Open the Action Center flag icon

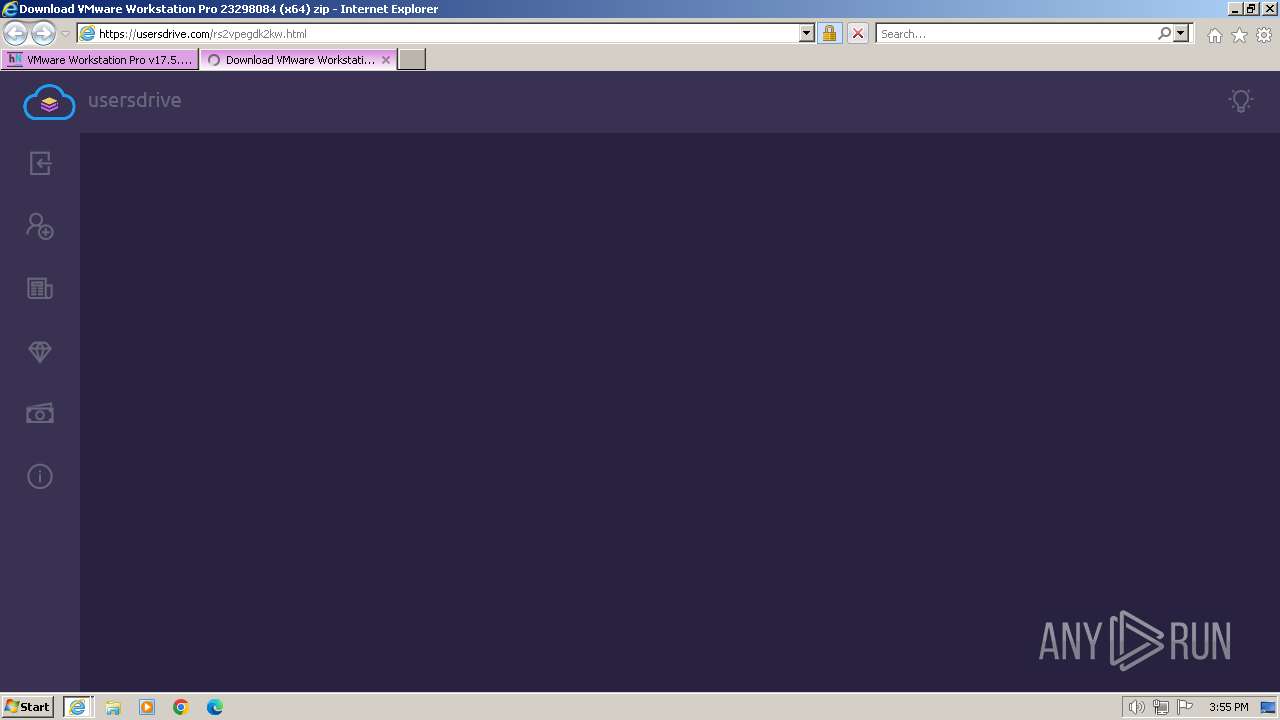[1185, 707]
